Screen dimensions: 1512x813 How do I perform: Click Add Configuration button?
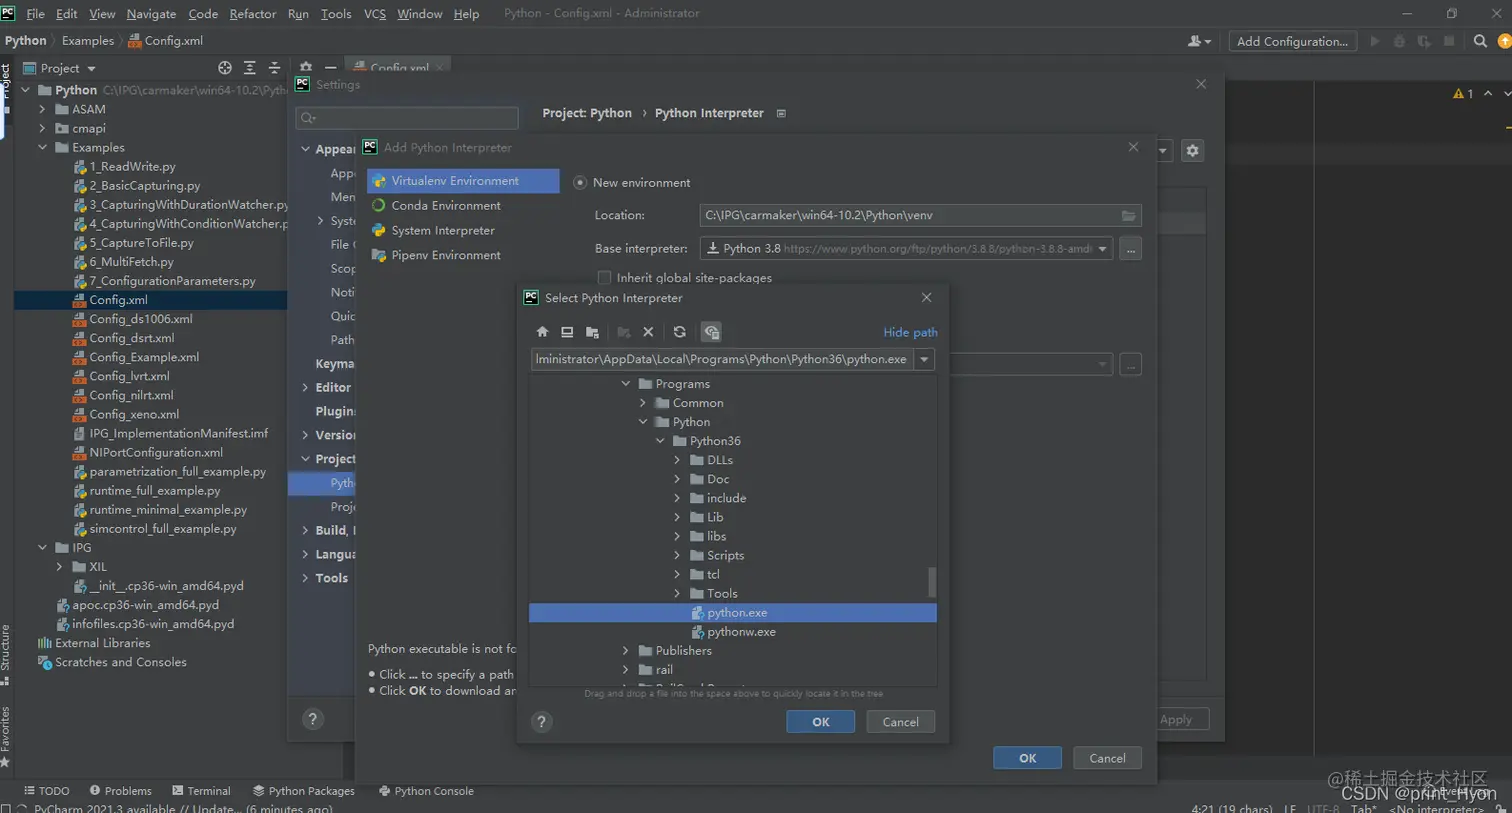point(1292,41)
